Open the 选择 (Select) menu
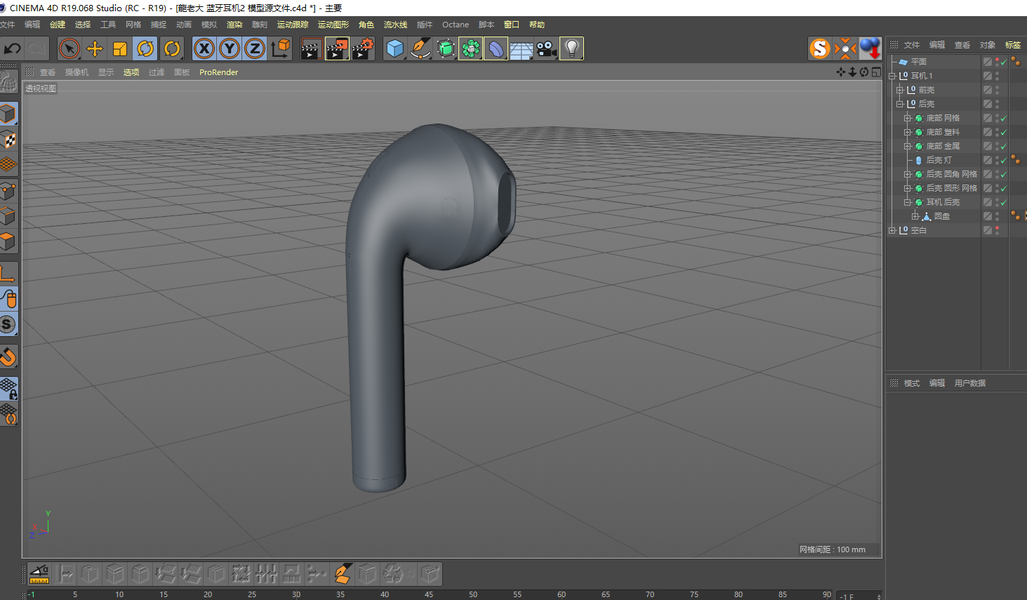 (83, 24)
